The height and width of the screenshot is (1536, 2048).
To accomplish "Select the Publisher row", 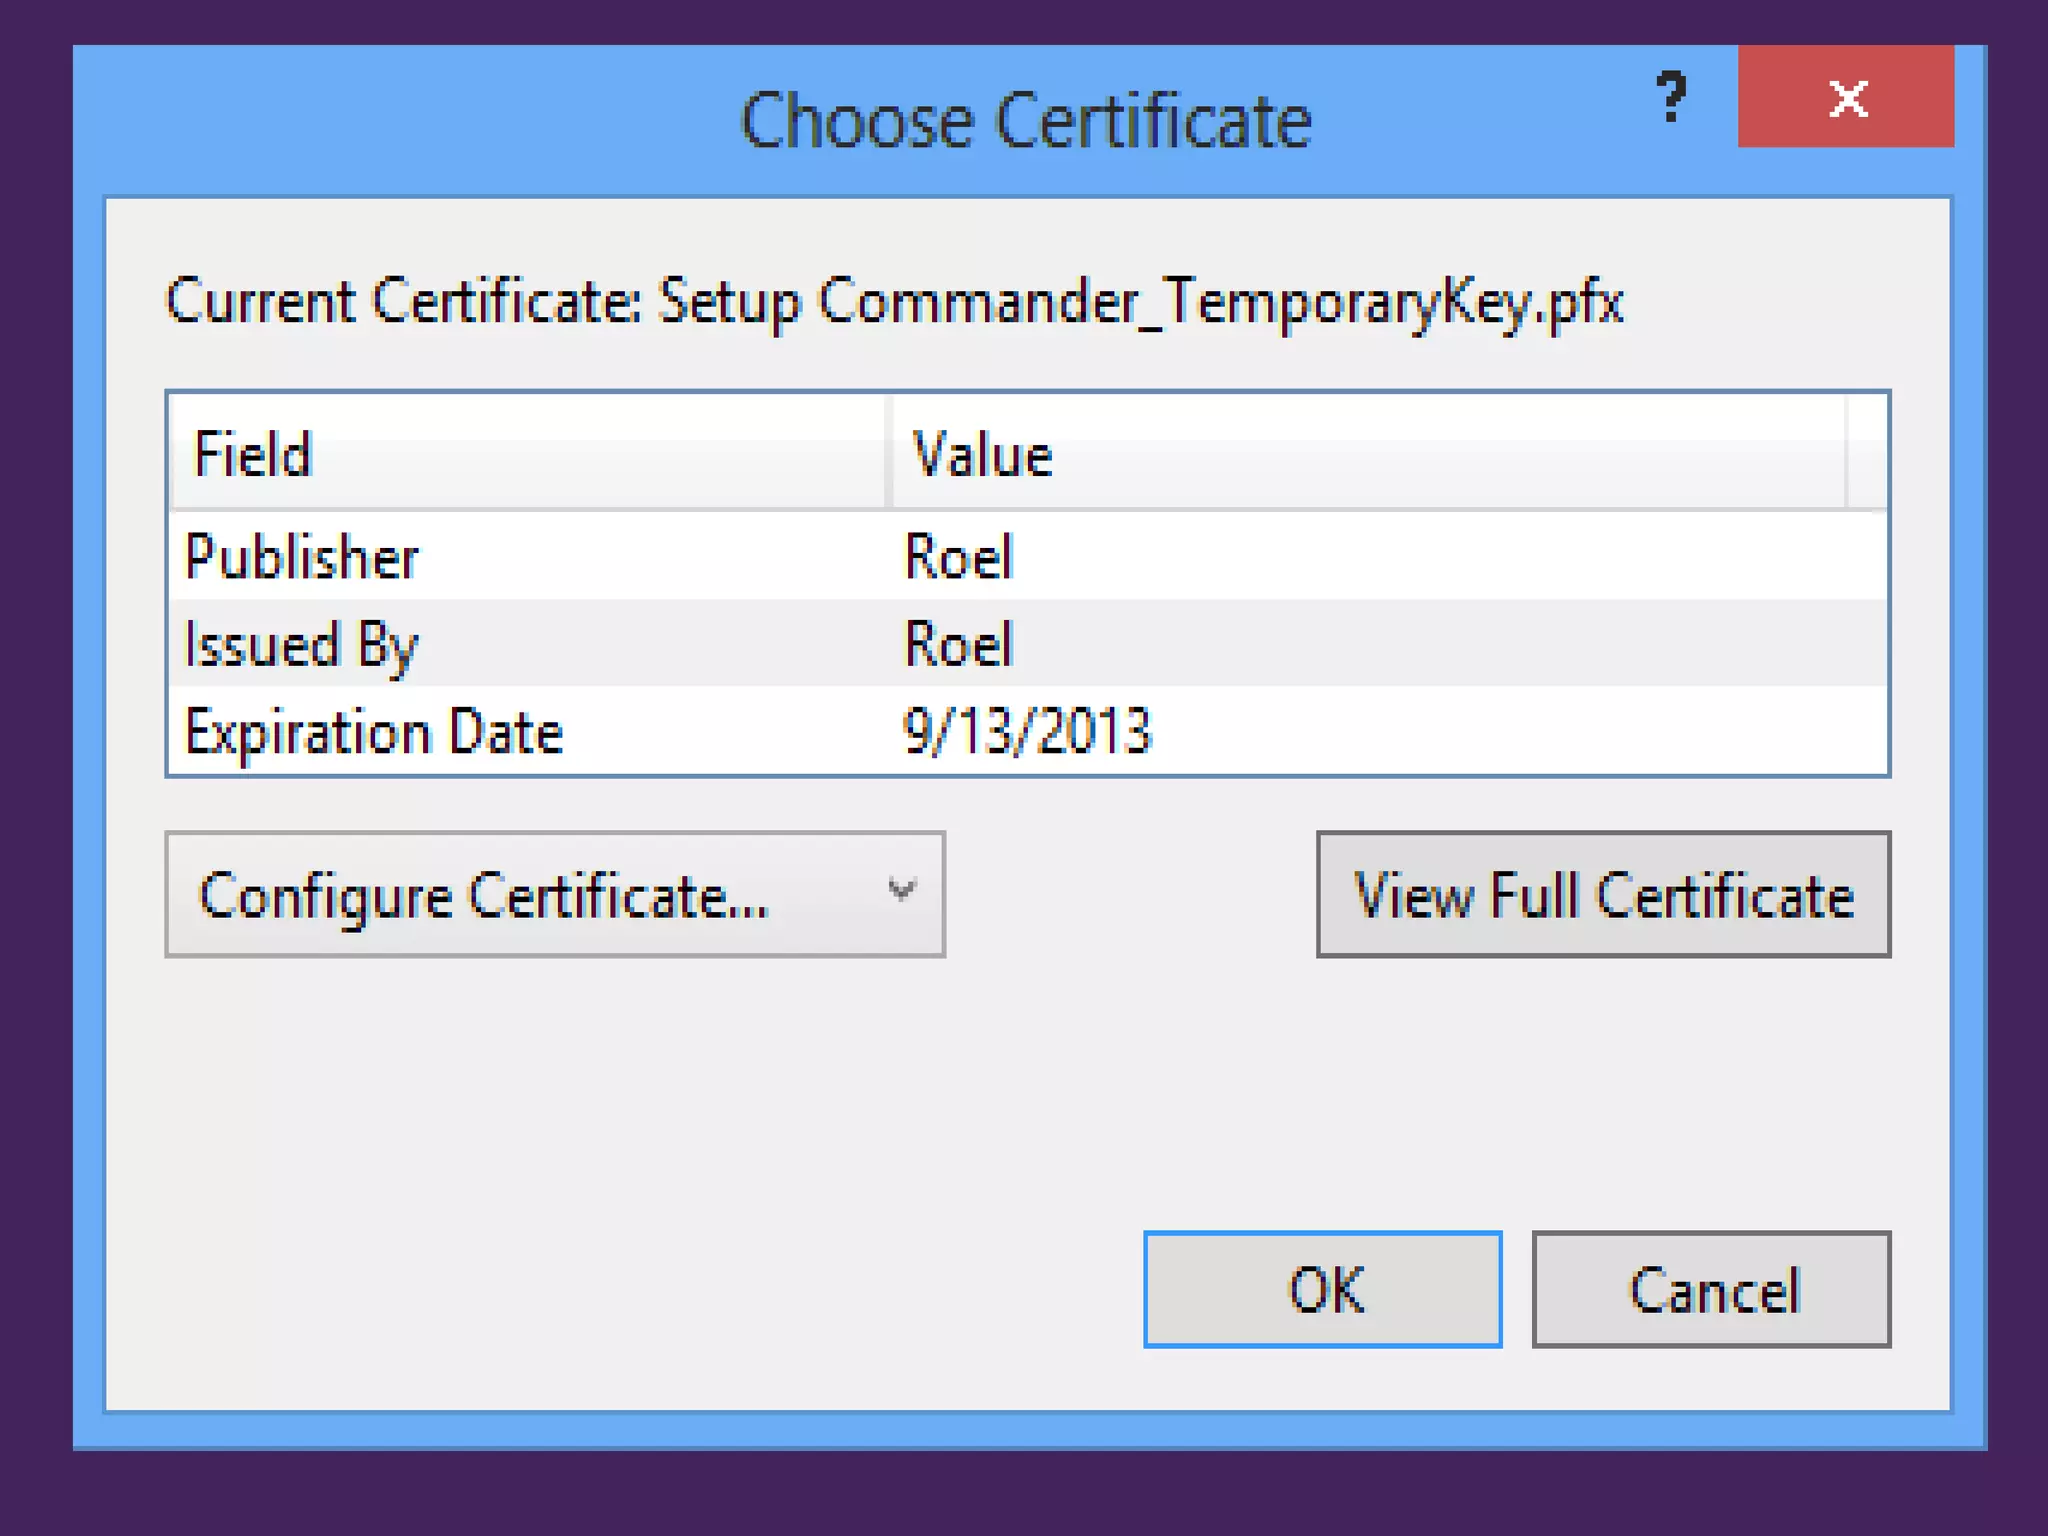I will [303, 557].
